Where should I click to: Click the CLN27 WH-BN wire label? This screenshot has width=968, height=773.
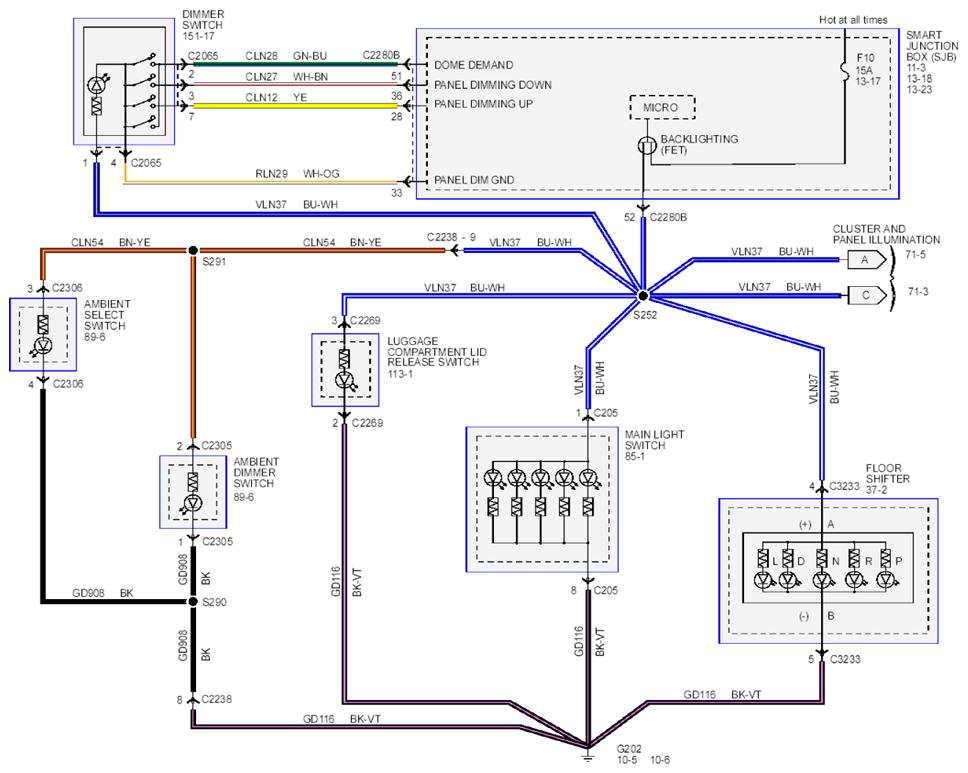coord(286,77)
